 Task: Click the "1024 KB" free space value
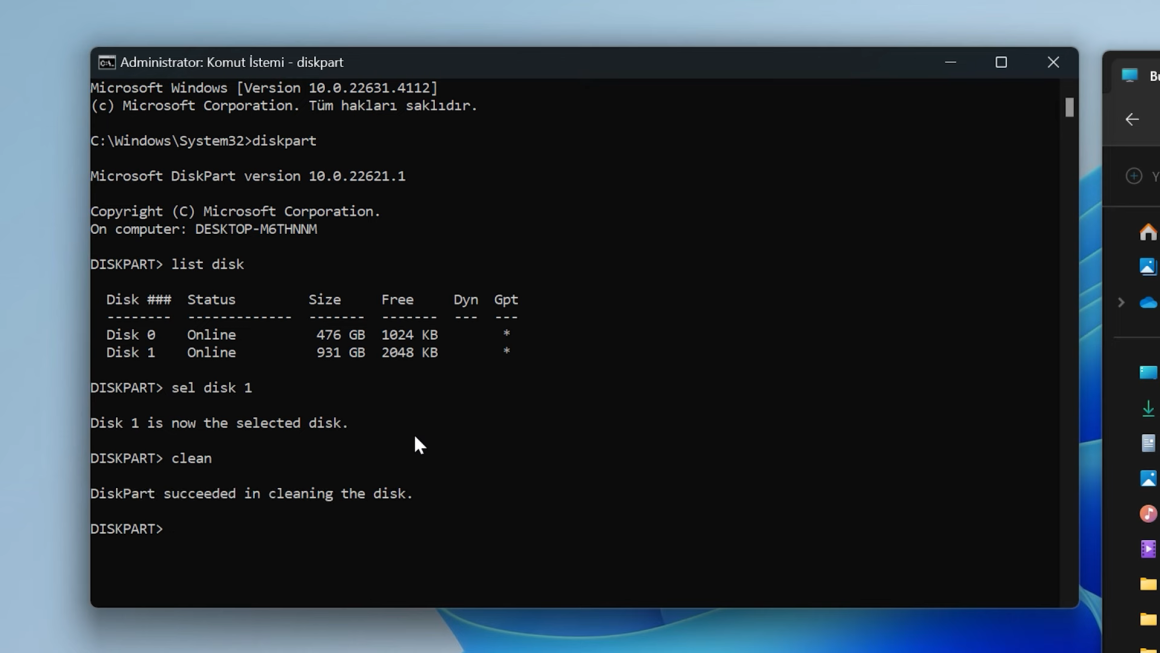409,335
